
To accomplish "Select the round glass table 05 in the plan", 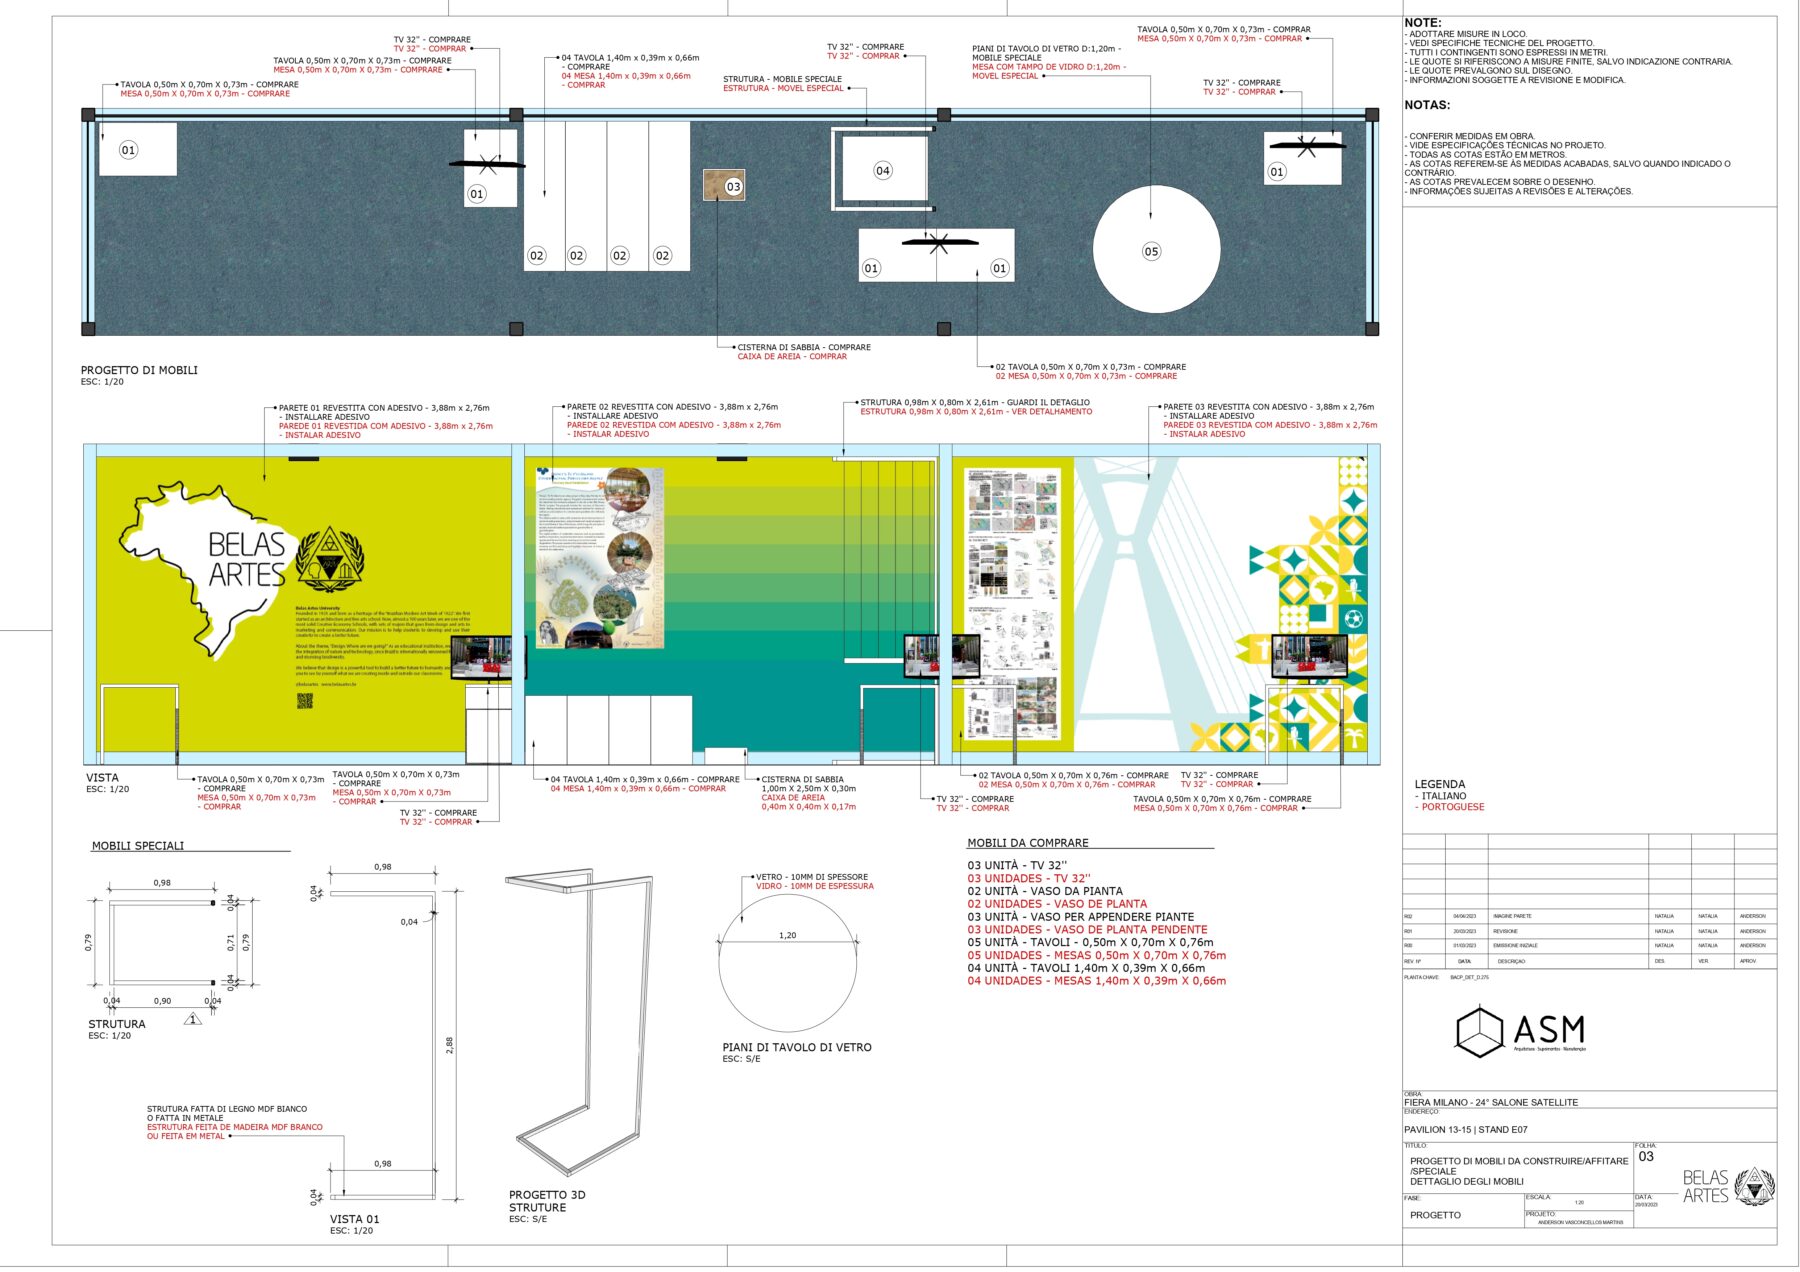I will pos(1156,249).
